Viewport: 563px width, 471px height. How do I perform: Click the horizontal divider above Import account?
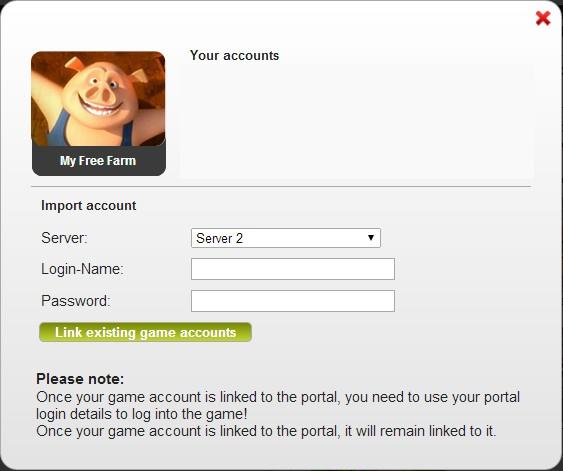pyautogui.click(x=281, y=187)
